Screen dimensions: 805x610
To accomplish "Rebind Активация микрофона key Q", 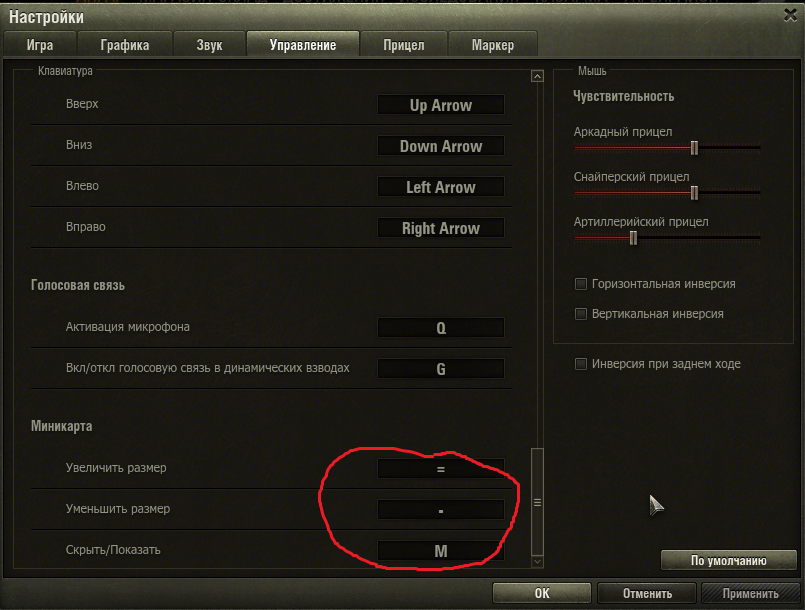I will coord(440,328).
